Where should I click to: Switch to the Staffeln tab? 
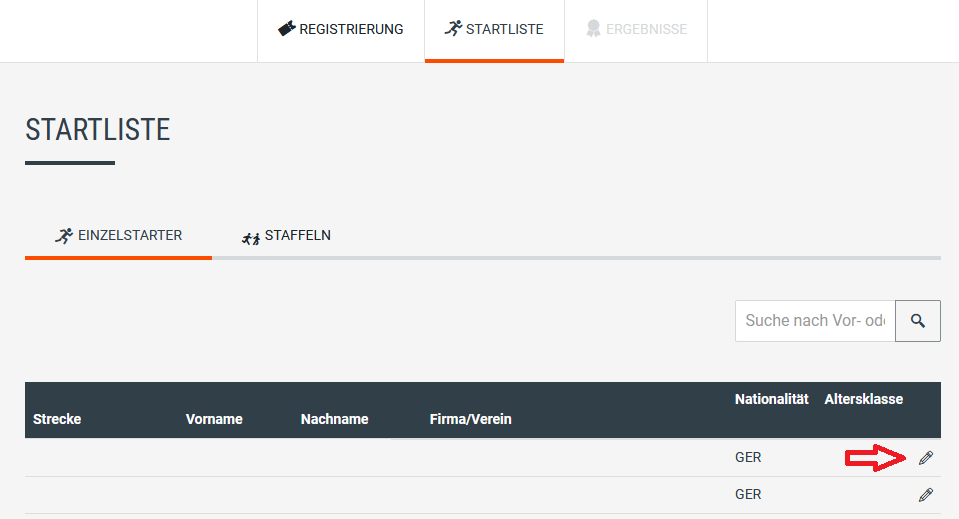click(x=286, y=236)
